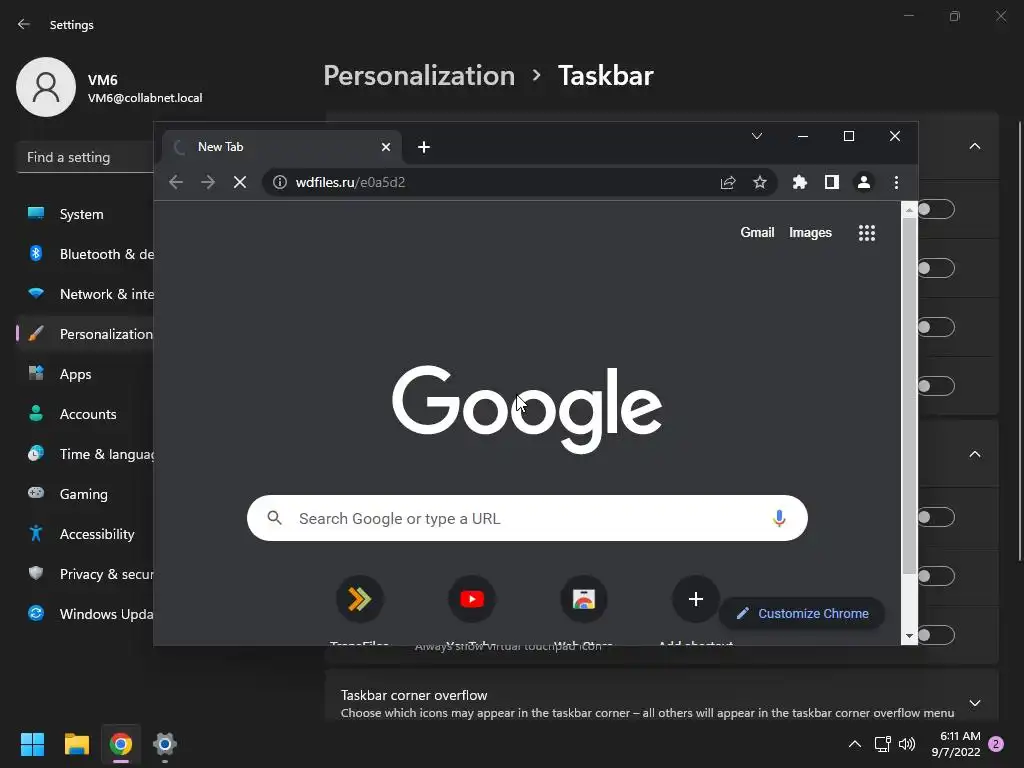Go back in Chrome
Image resolution: width=1024 pixels, height=768 pixels.
(x=176, y=182)
